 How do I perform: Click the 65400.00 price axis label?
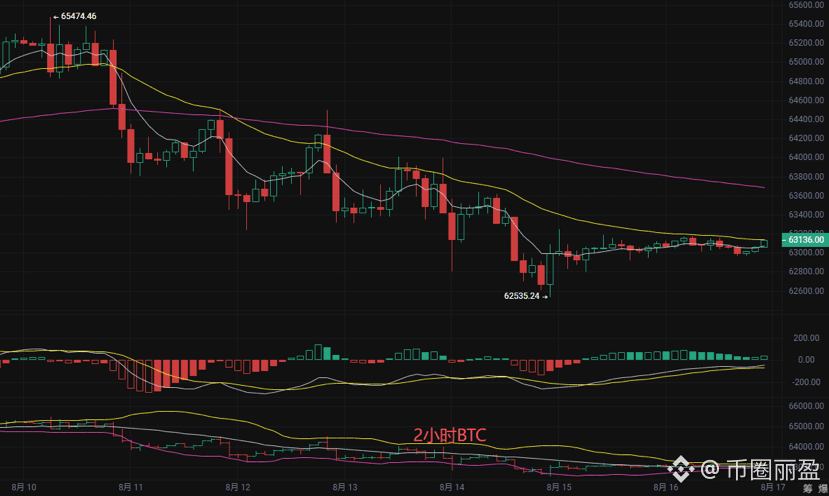click(x=806, y=24)
